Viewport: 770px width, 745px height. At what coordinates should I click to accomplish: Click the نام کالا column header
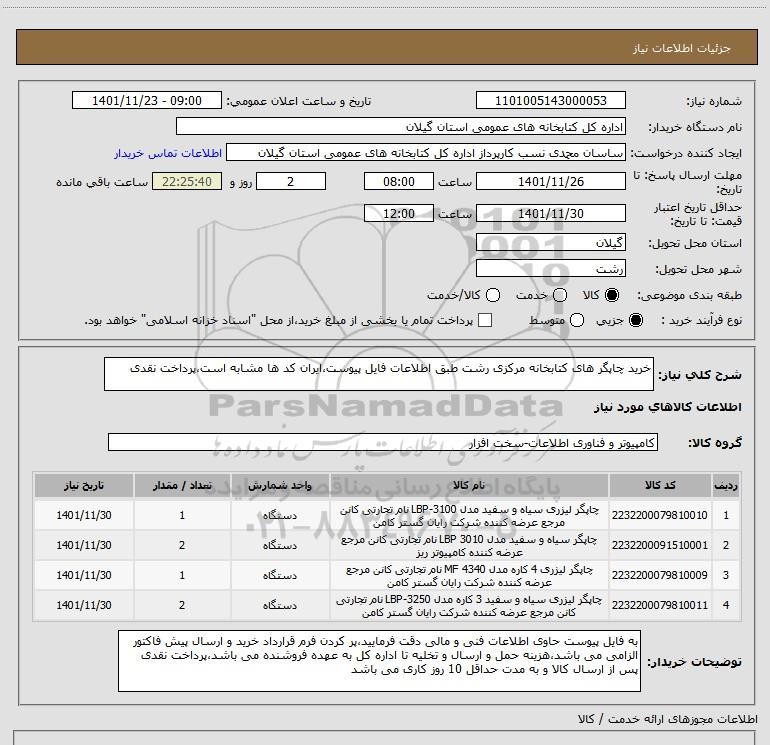469,485
